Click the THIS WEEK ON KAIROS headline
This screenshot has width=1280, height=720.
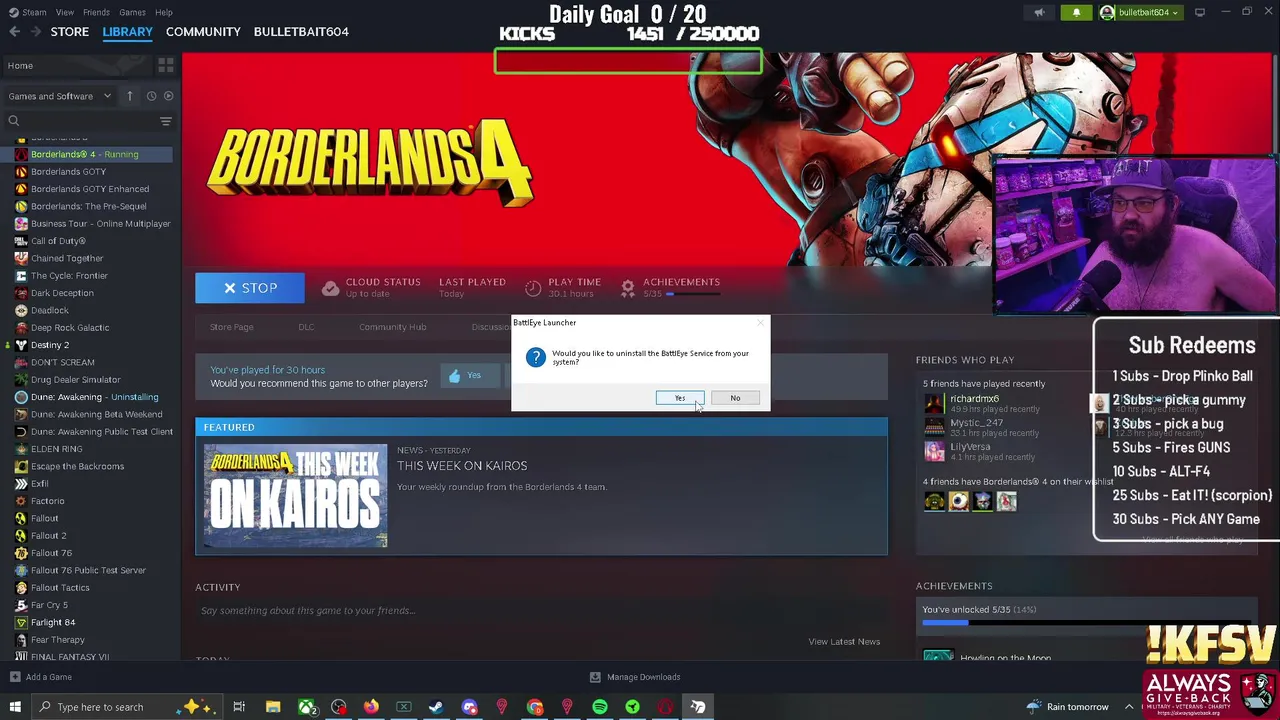(462, 466)
